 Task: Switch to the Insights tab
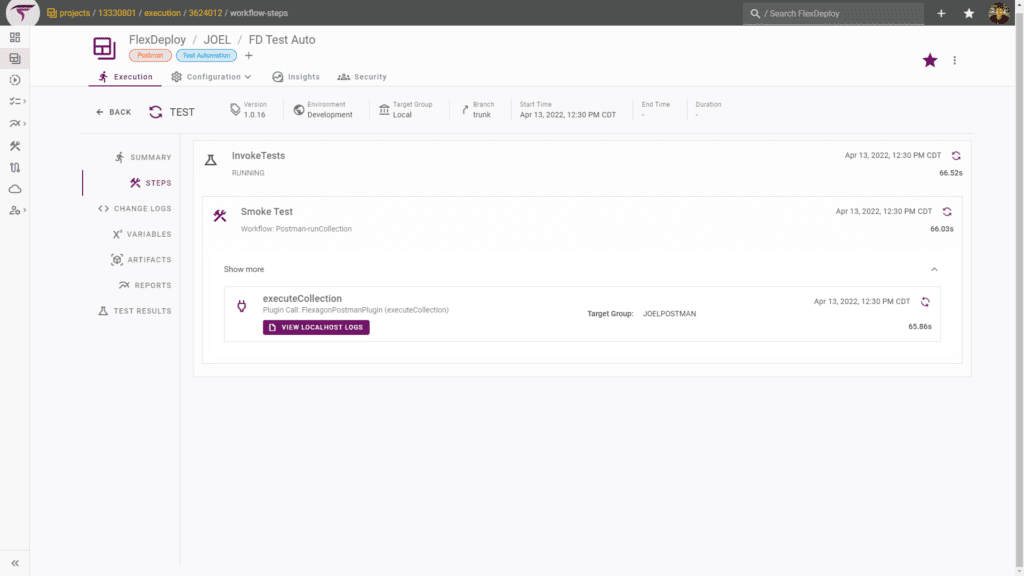coord(296,77)
